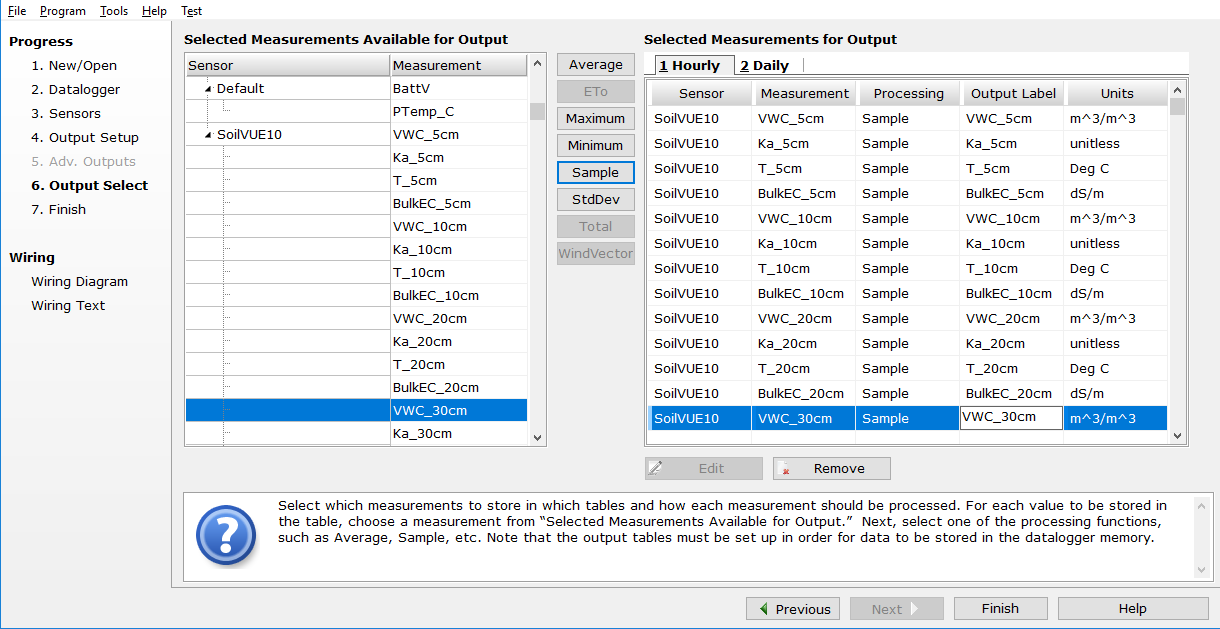
Task: Select BattV measurement in available list
Action: pyautogui.click(x=458, y=89)
